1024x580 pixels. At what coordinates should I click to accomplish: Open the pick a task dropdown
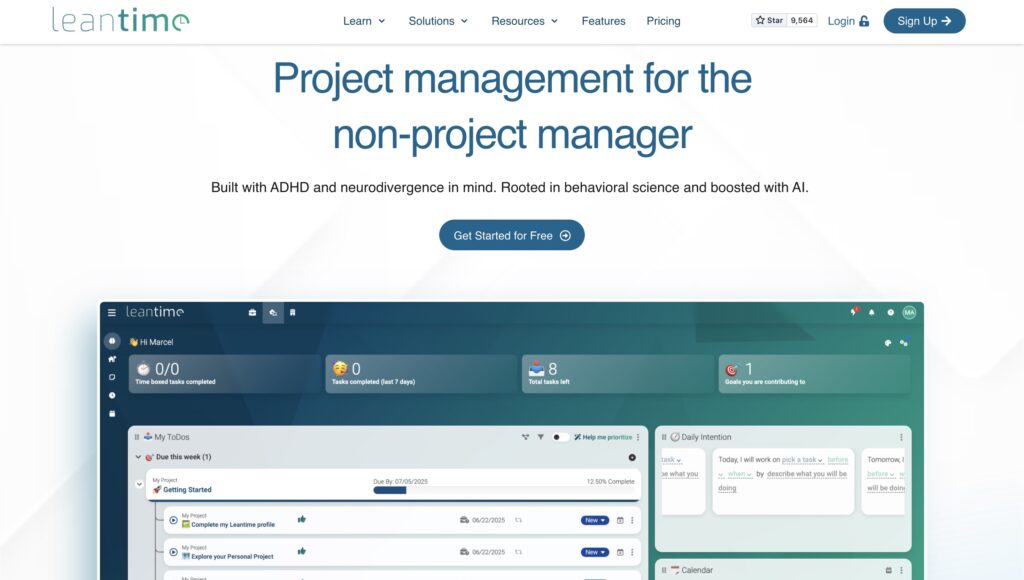(802, 460)
